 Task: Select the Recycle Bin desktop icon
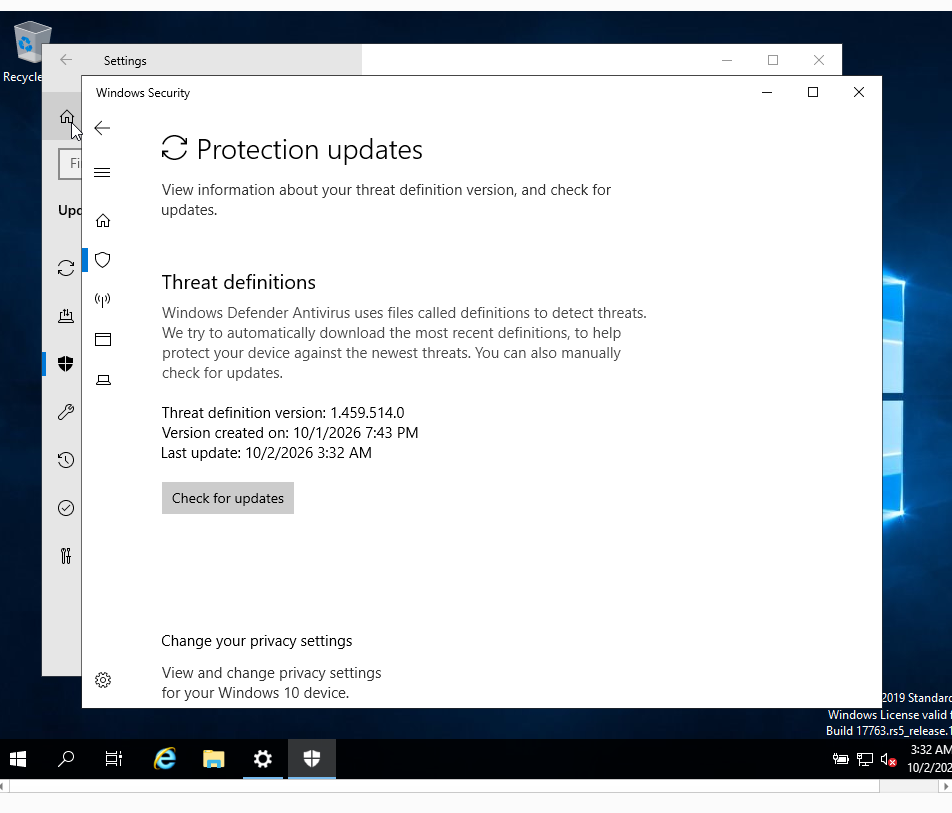26,52
